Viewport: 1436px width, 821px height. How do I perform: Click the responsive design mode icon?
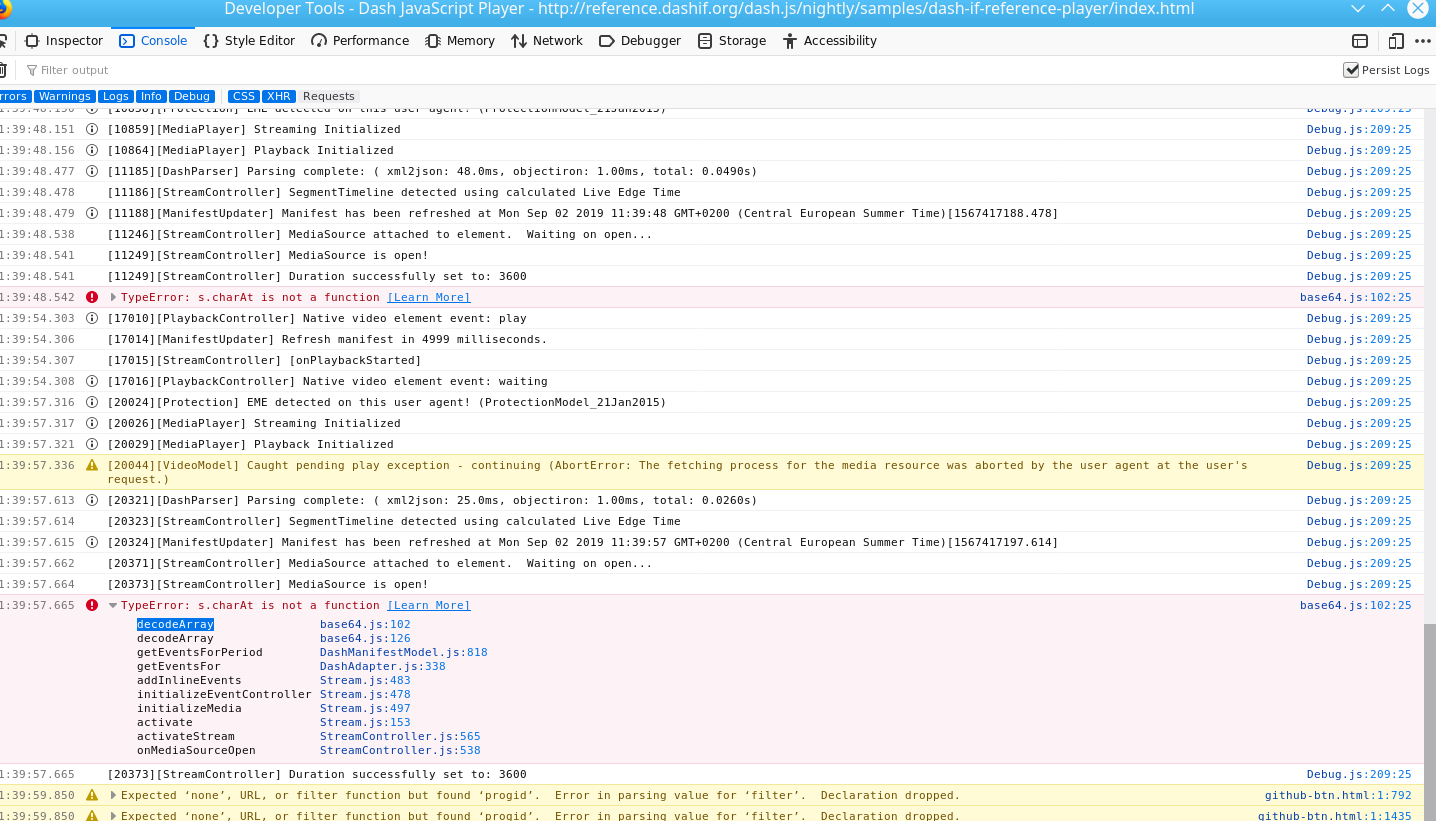tap(1396, 41)
